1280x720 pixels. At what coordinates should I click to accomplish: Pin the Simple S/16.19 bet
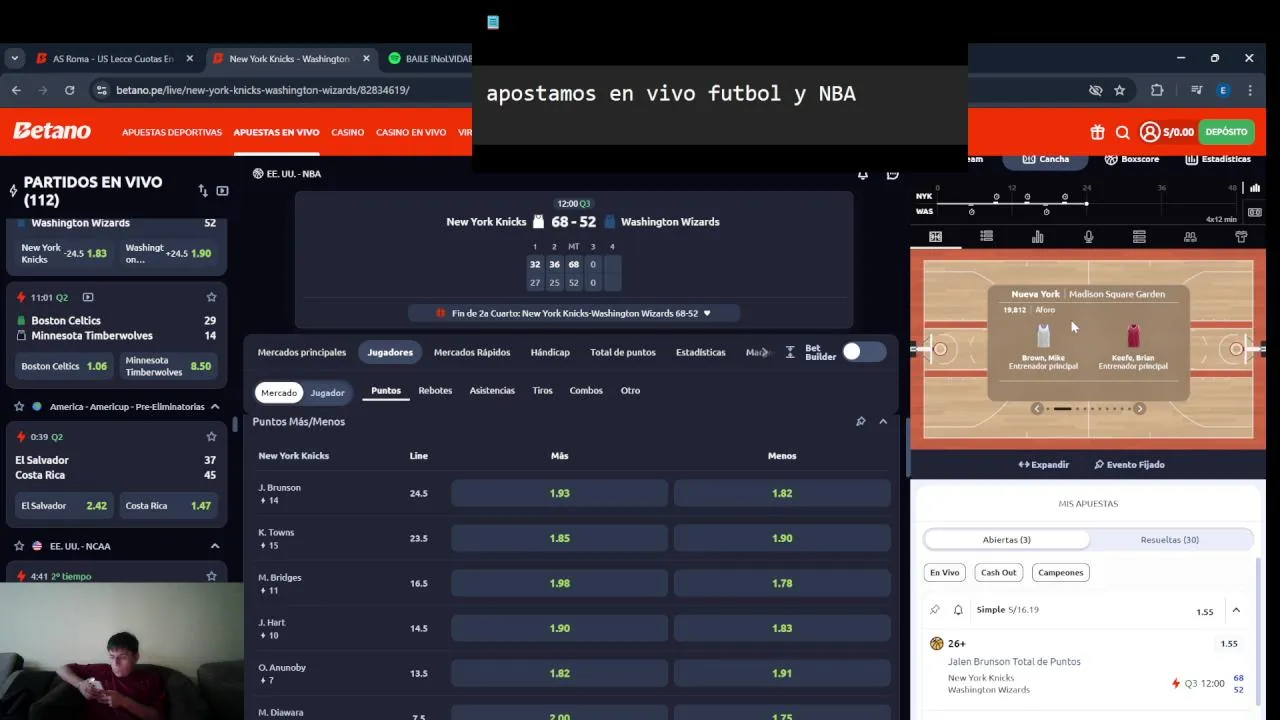[x=935, y=610]
